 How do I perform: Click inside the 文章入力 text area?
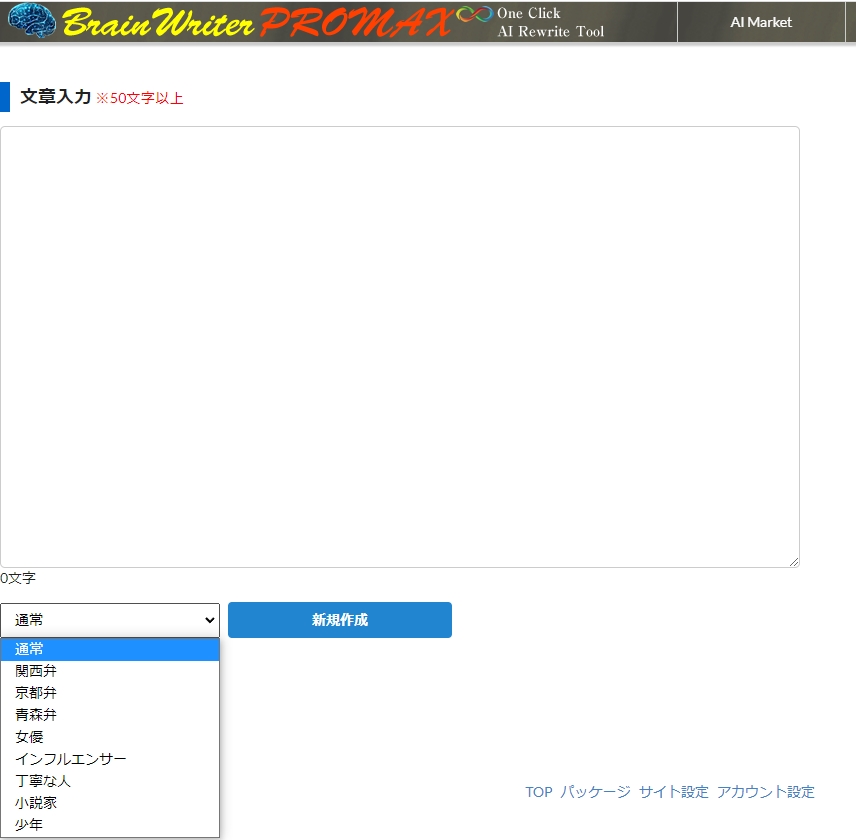tap(400, 346)
